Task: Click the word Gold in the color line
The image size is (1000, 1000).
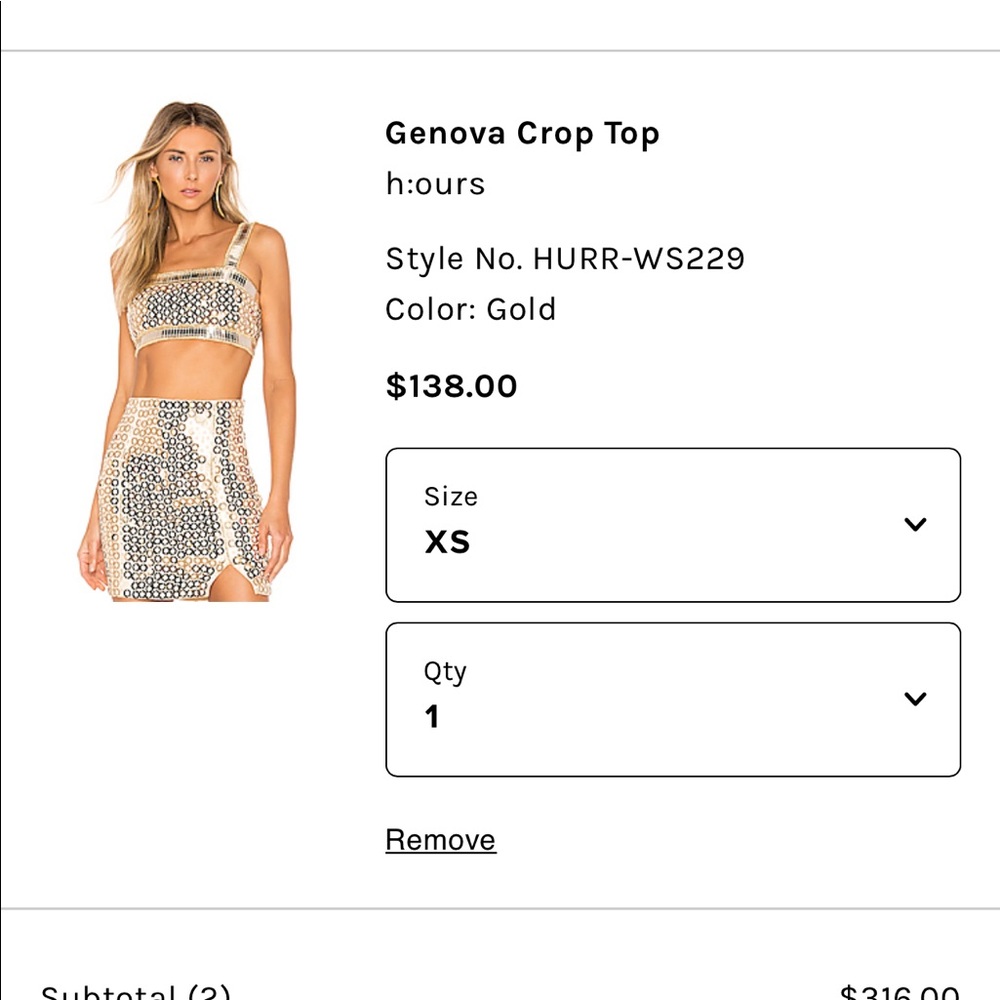Action: coord(521,309)
